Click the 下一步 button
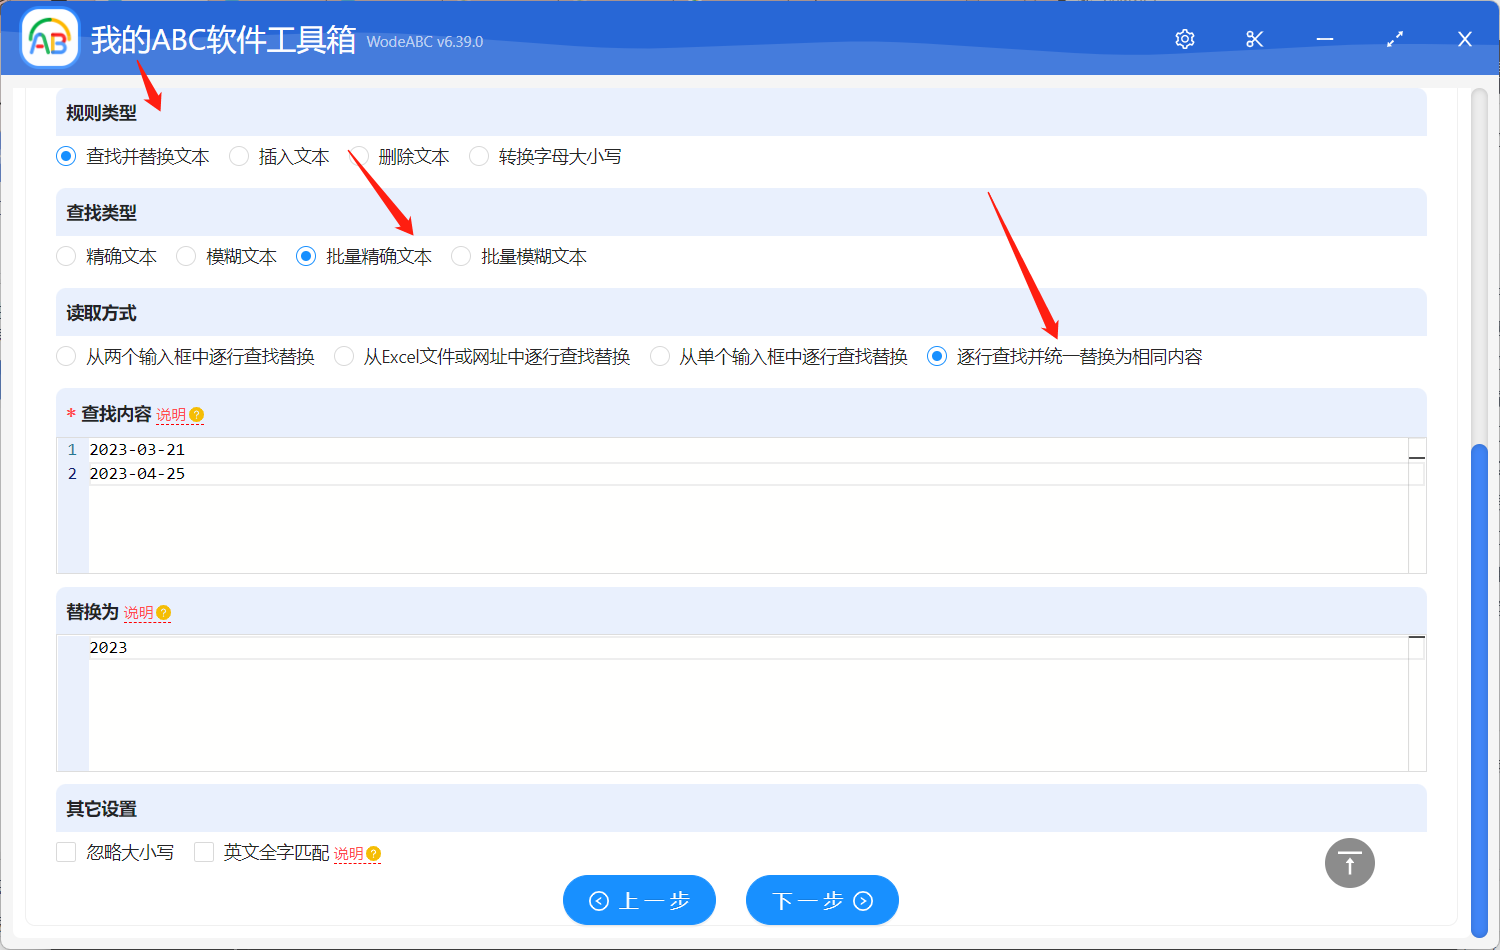Image resolution: width=1500 pixels, height=950 pixels. 822,900
